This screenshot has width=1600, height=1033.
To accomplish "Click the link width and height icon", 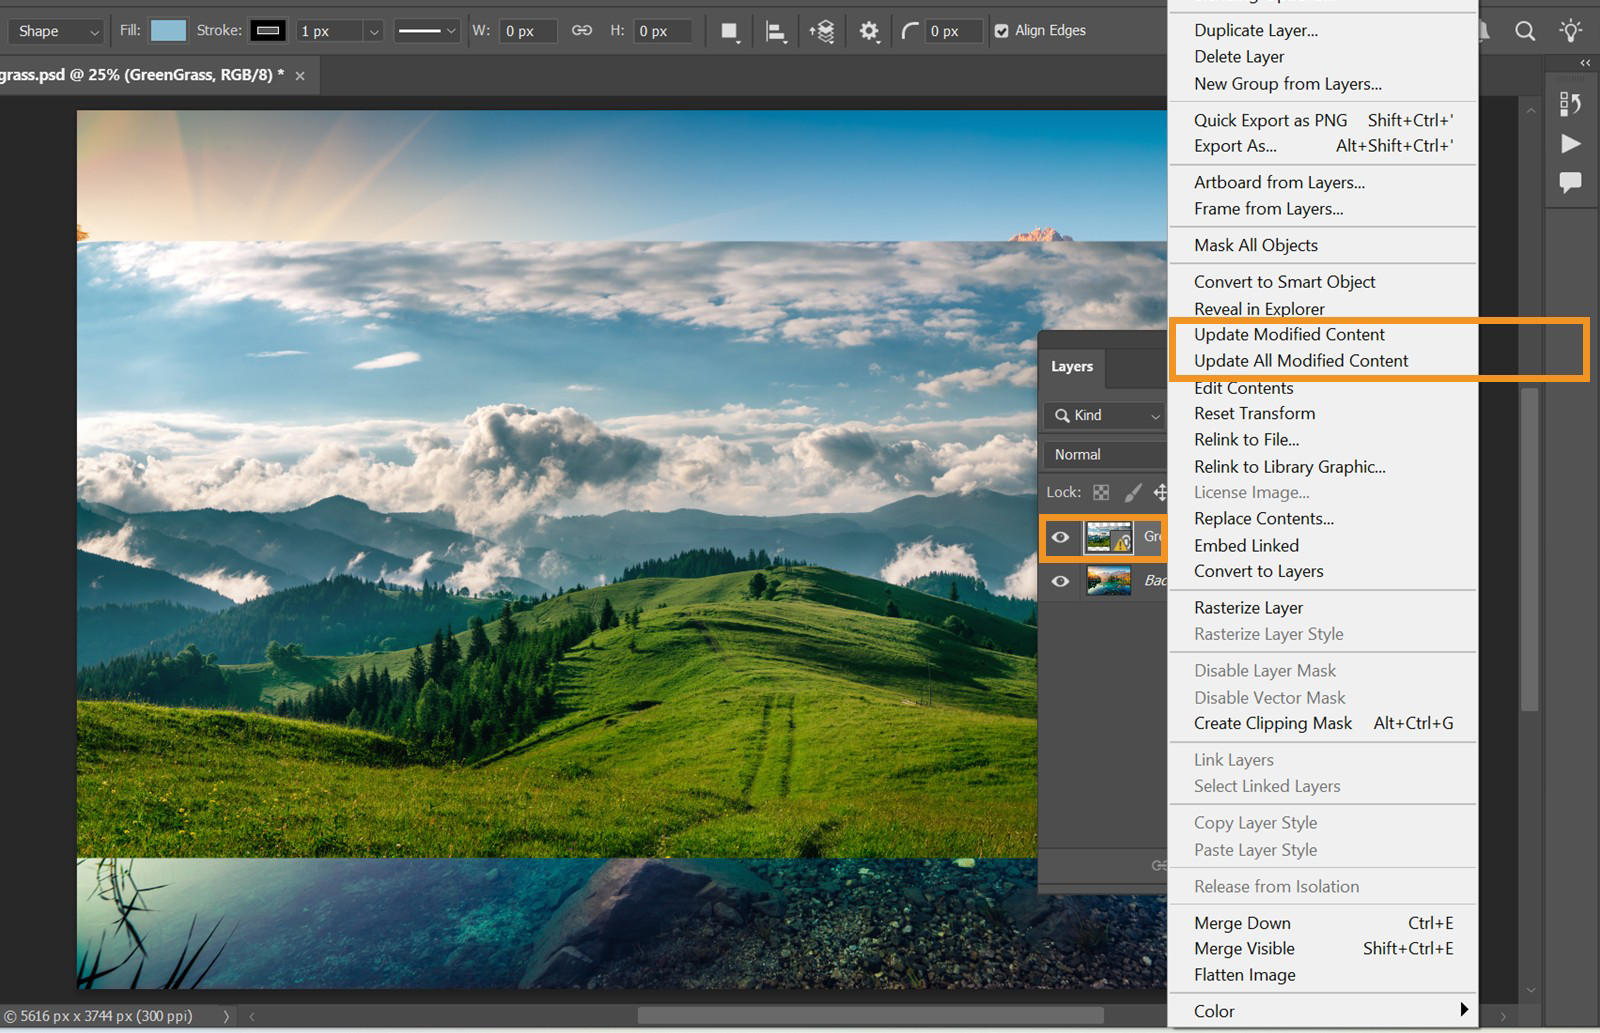I will [581, 31].
